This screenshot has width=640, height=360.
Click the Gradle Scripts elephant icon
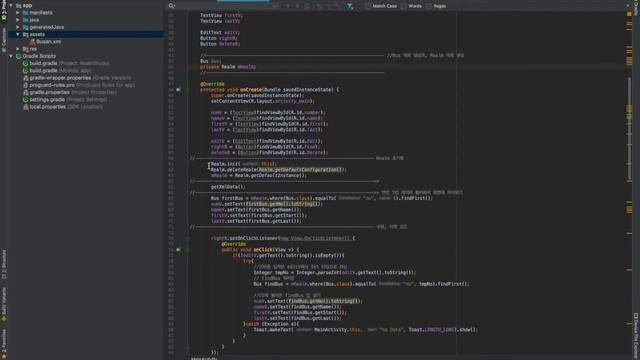(x=18, y=56)
